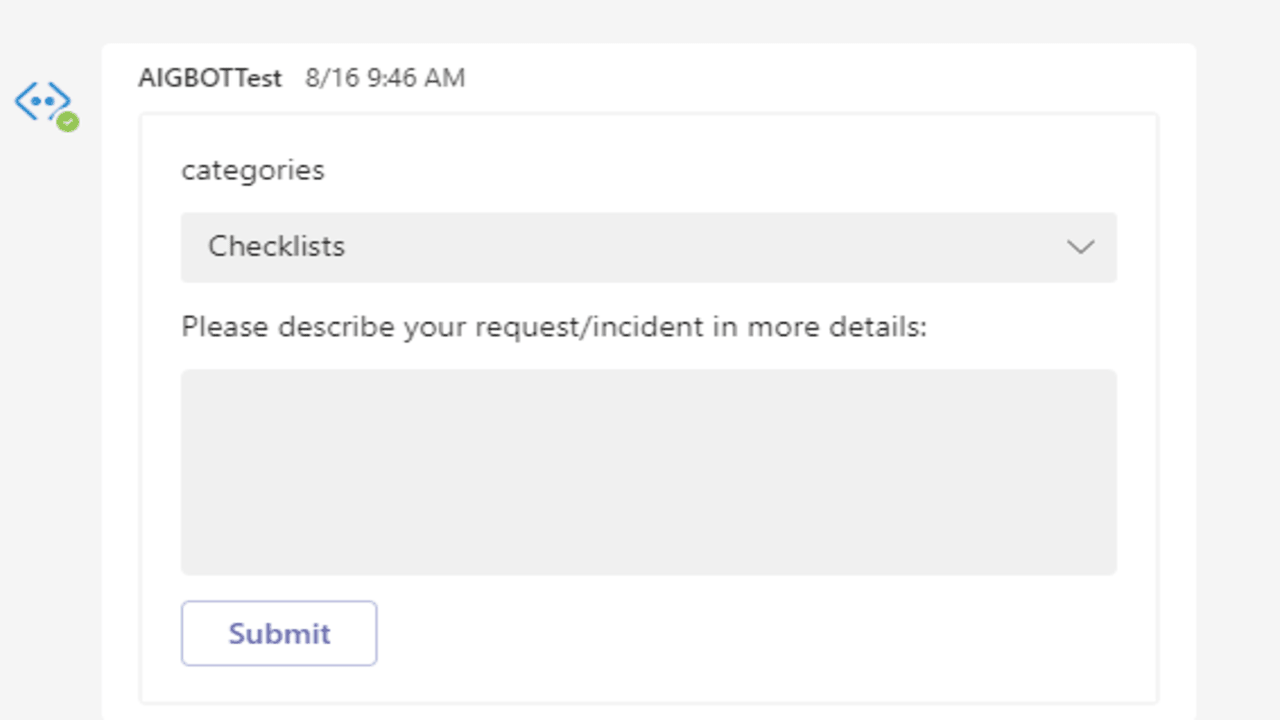Select the Checklists text in category selector

point(276,246)
